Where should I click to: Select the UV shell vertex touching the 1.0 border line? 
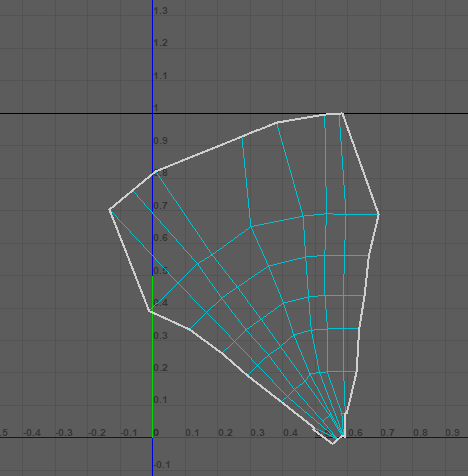pos(342,114)
